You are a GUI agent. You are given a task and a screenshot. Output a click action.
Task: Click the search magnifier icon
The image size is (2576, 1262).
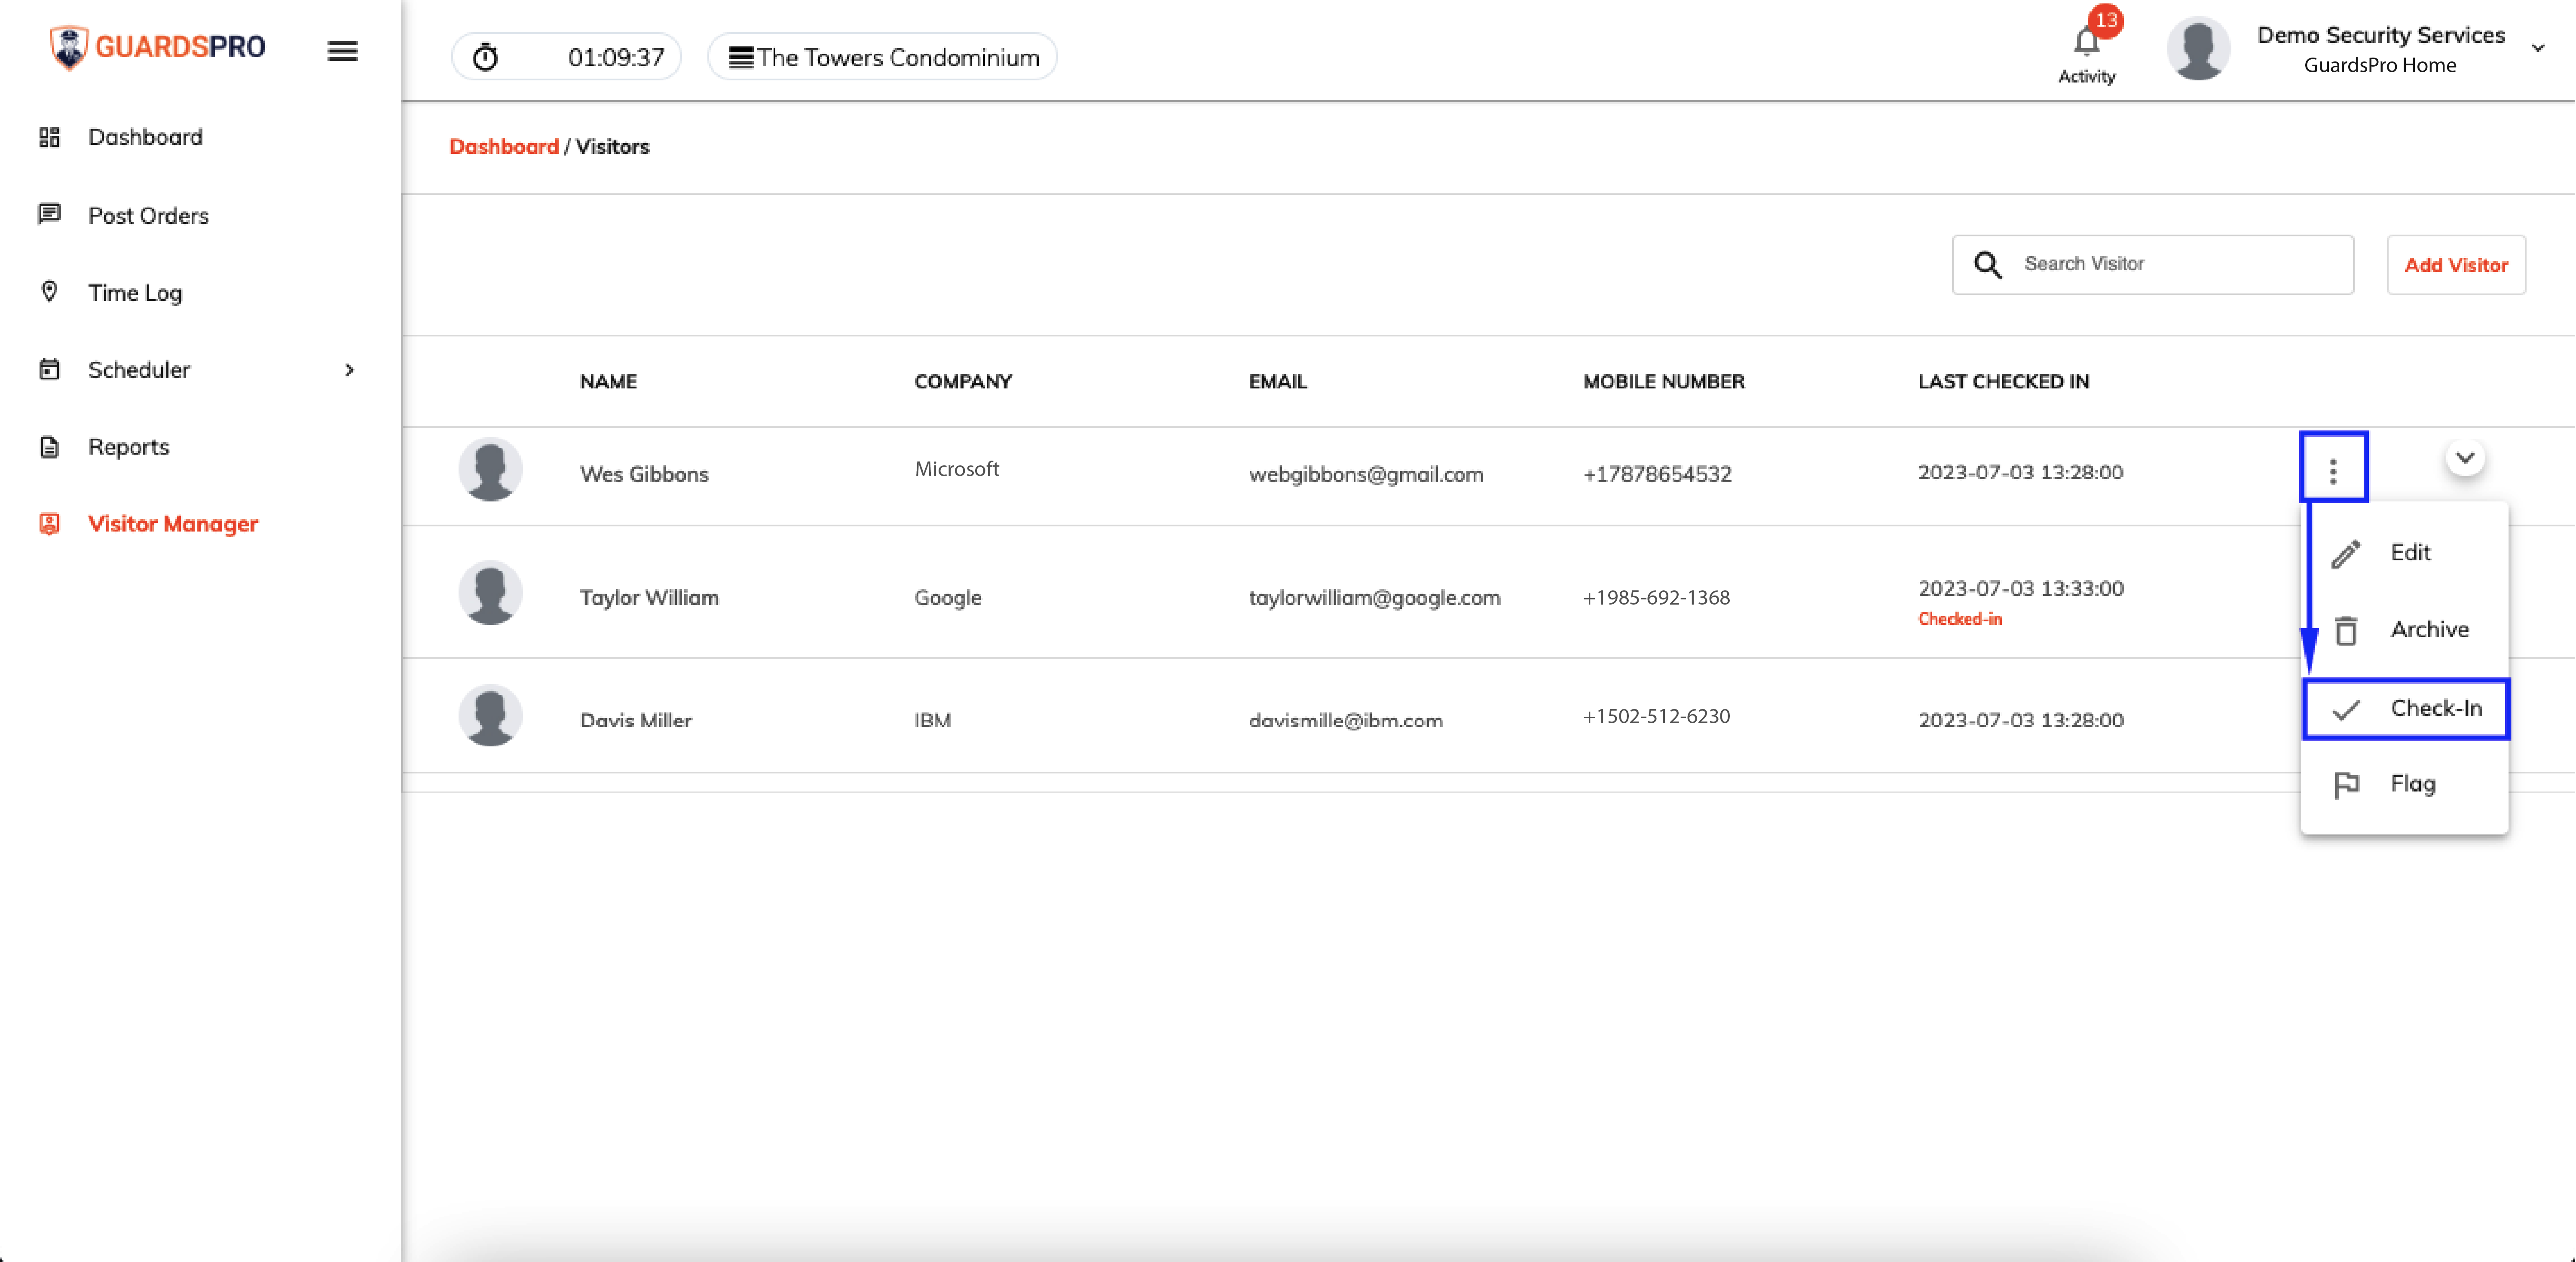1988,264
